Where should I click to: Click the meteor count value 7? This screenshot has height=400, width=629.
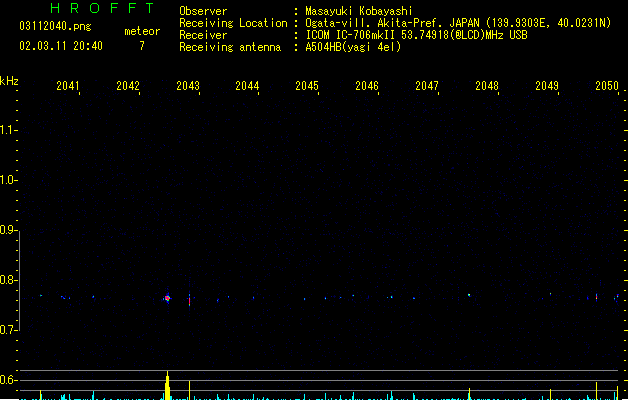[x=142, y=46]
